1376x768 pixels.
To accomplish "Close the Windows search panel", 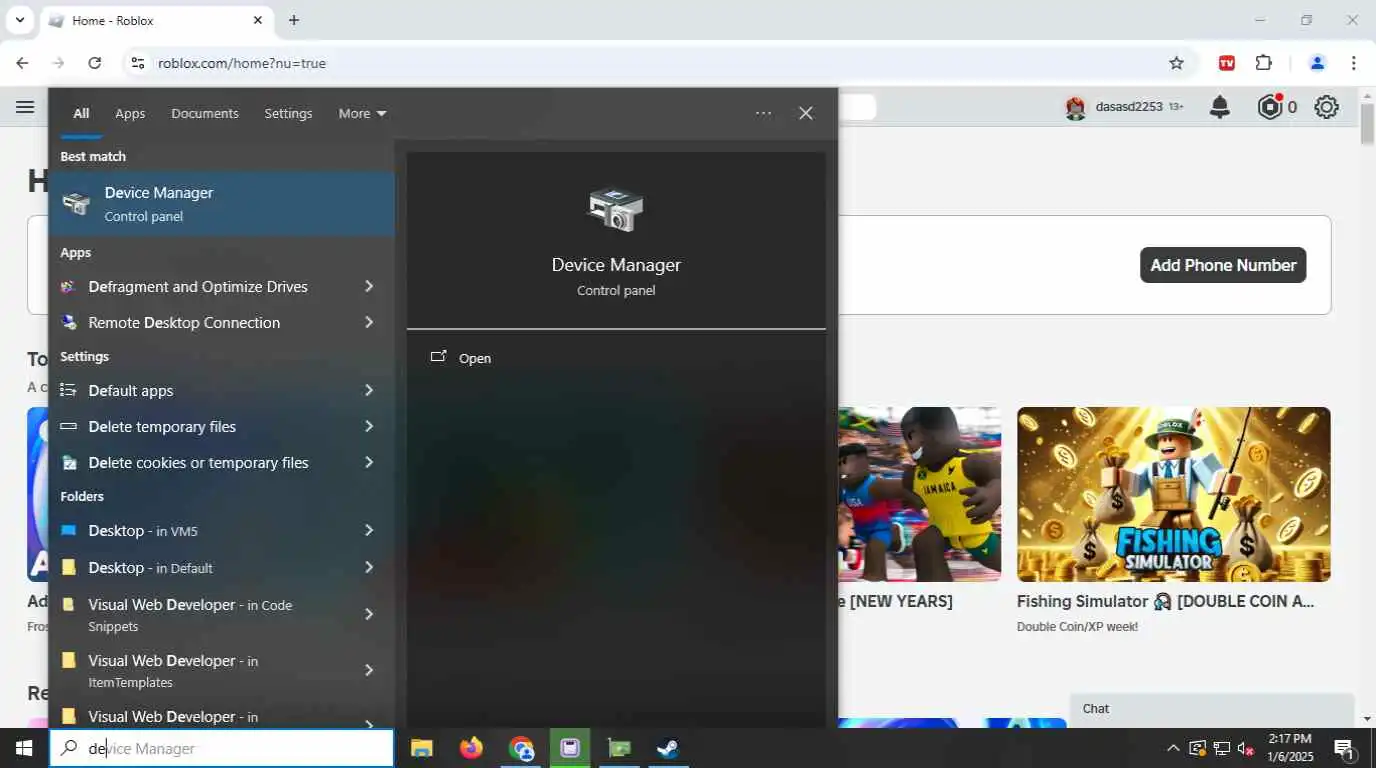I will 806,114.
